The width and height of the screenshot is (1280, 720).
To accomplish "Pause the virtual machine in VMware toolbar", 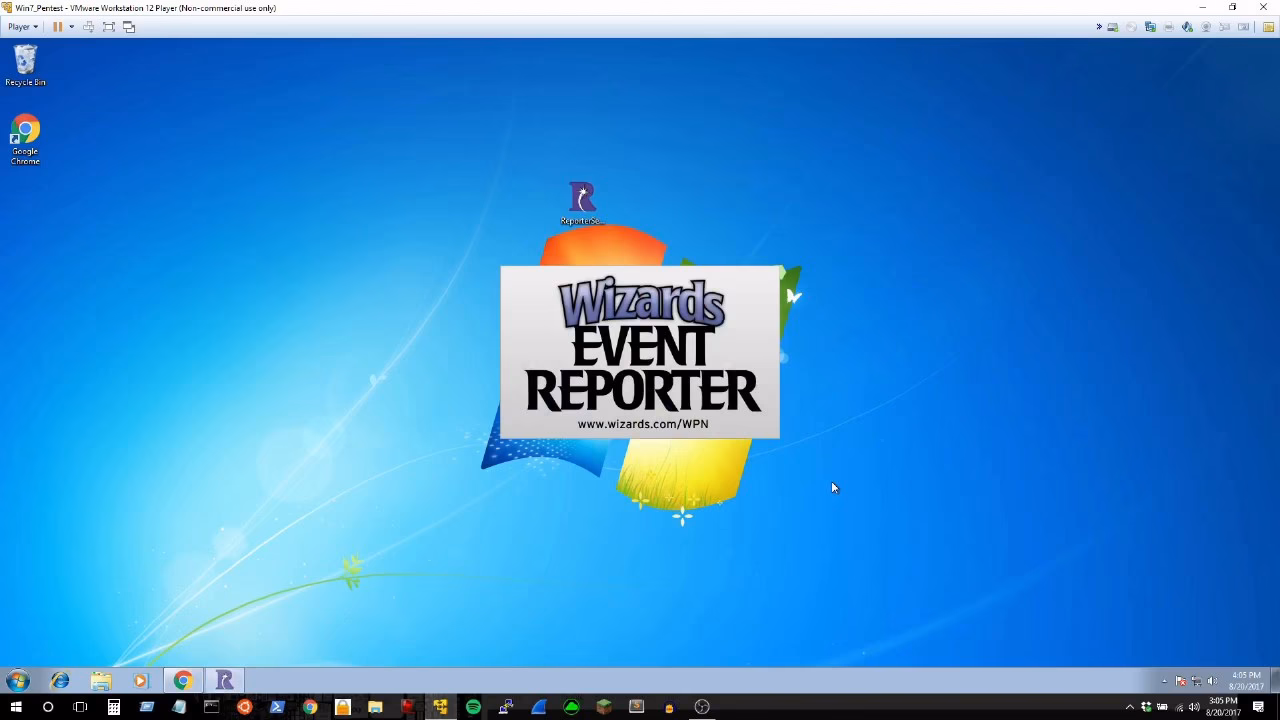I will 57,27.
